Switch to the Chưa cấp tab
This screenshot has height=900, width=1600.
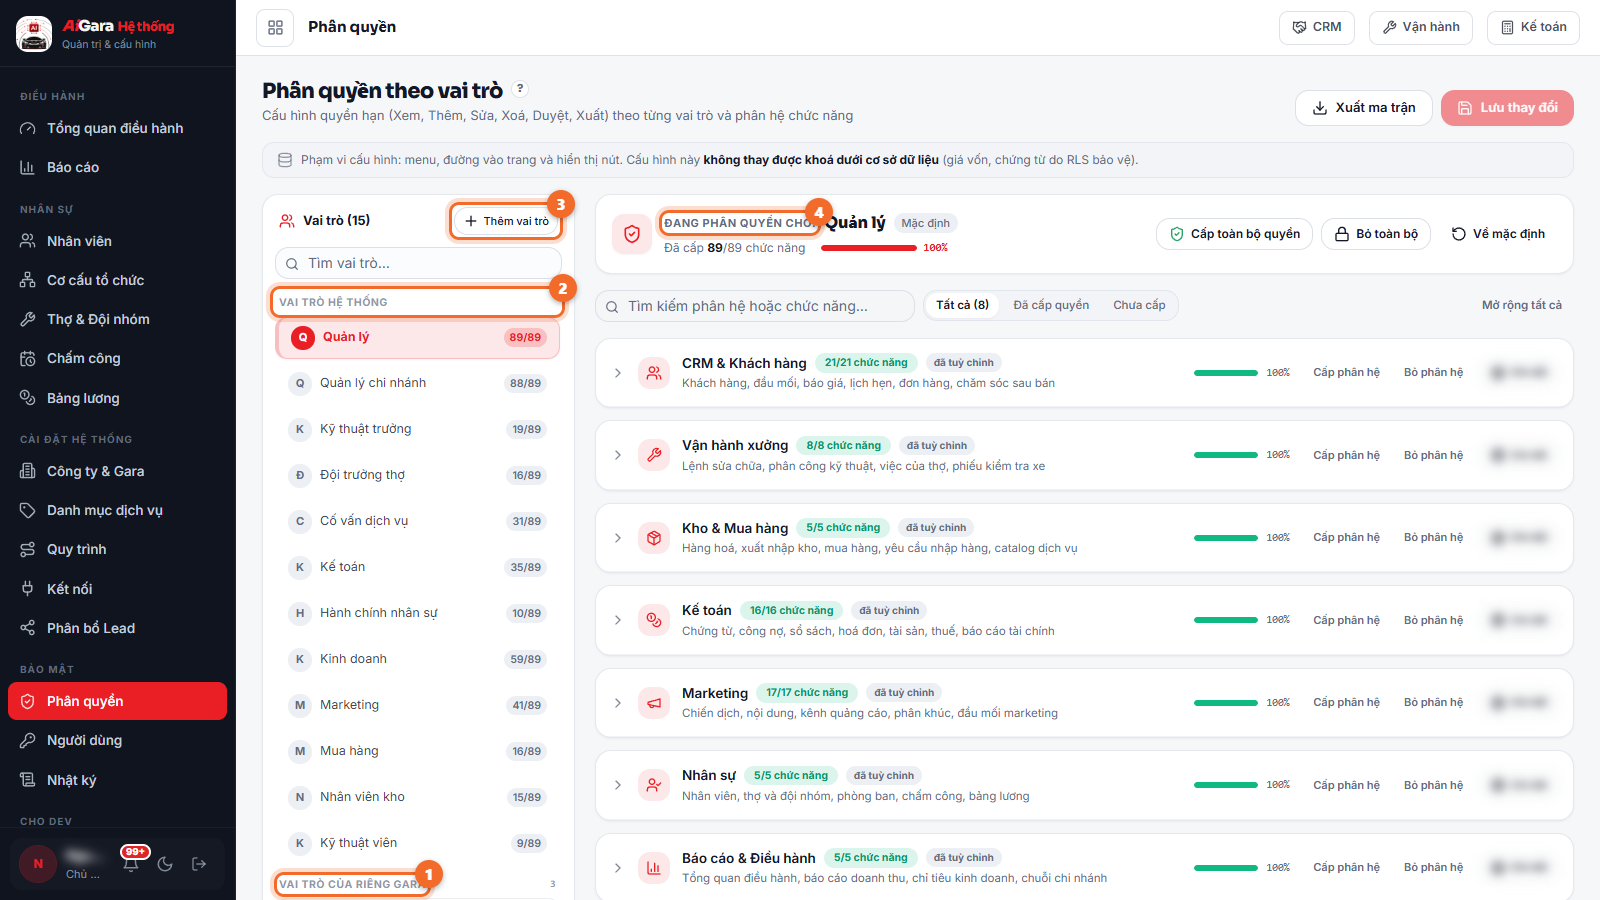coord(1139,305)
